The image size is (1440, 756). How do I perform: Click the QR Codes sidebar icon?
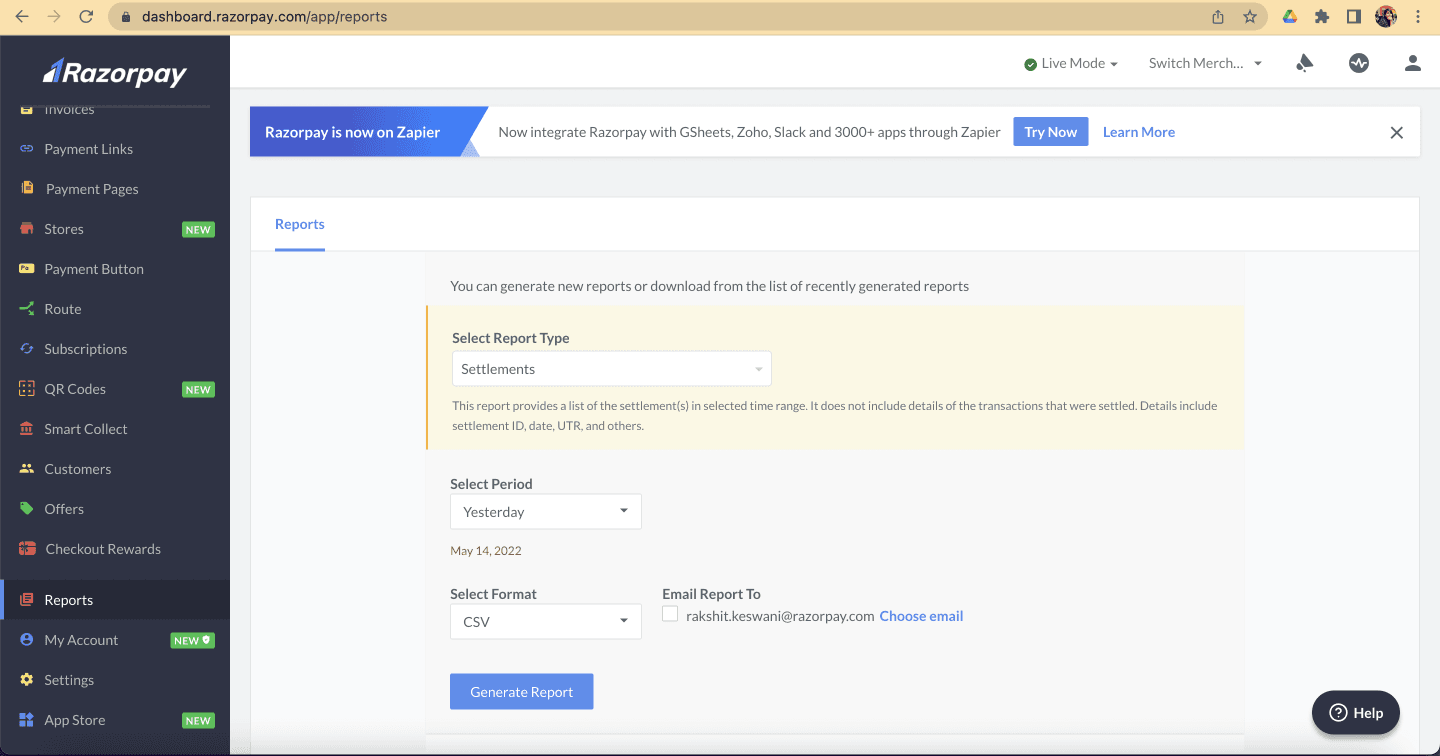point(27,389)
